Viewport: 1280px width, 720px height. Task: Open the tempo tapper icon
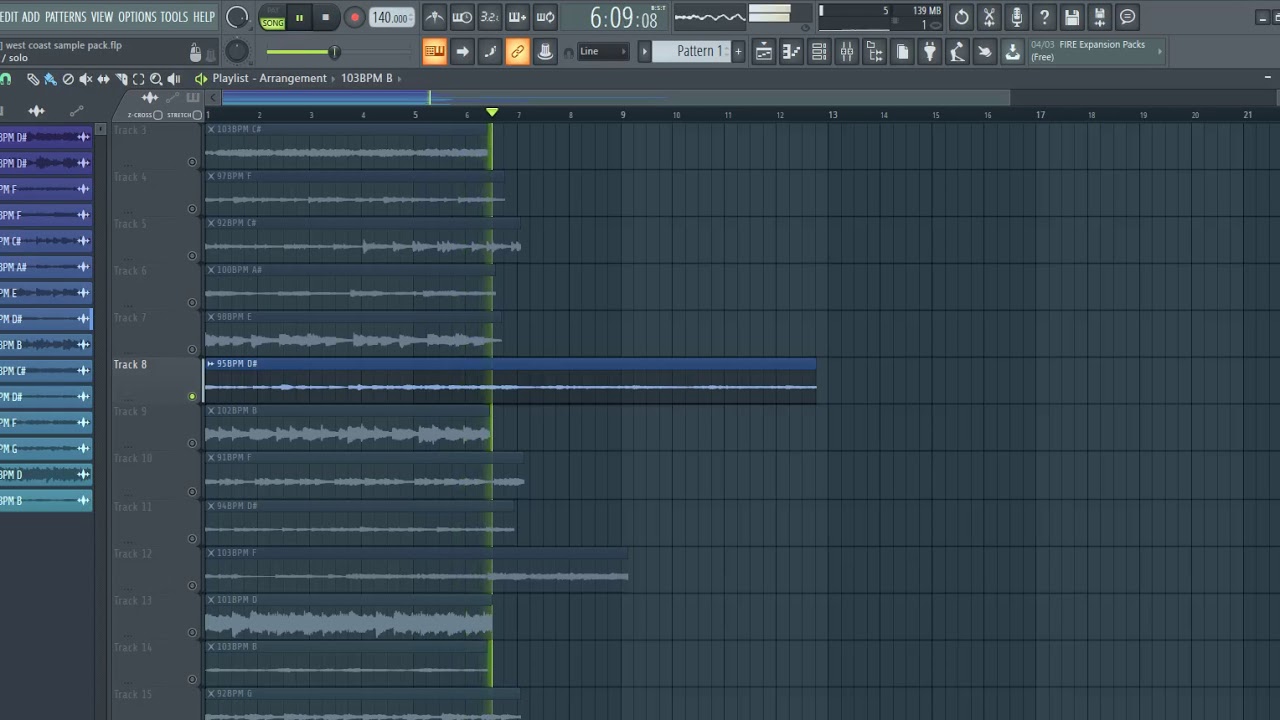(957, 52)
